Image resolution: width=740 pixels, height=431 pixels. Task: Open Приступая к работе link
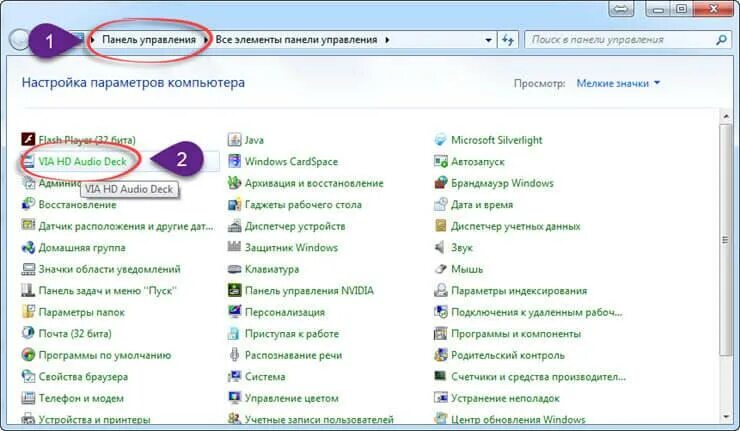[x=292, y=334]
